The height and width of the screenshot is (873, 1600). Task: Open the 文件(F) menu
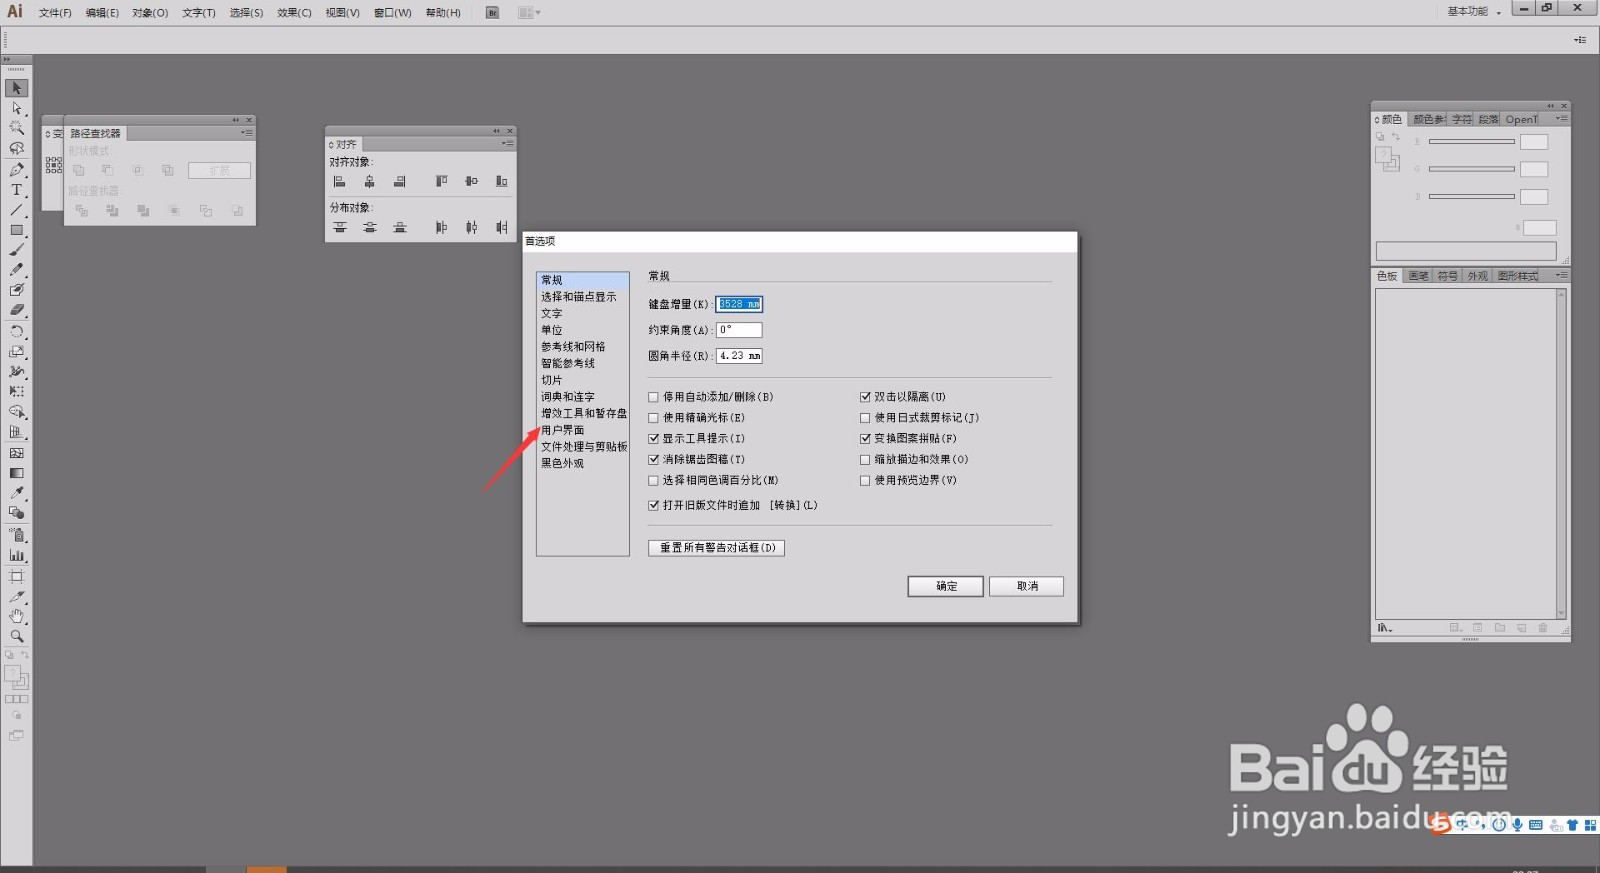click(x=55, y=13)
